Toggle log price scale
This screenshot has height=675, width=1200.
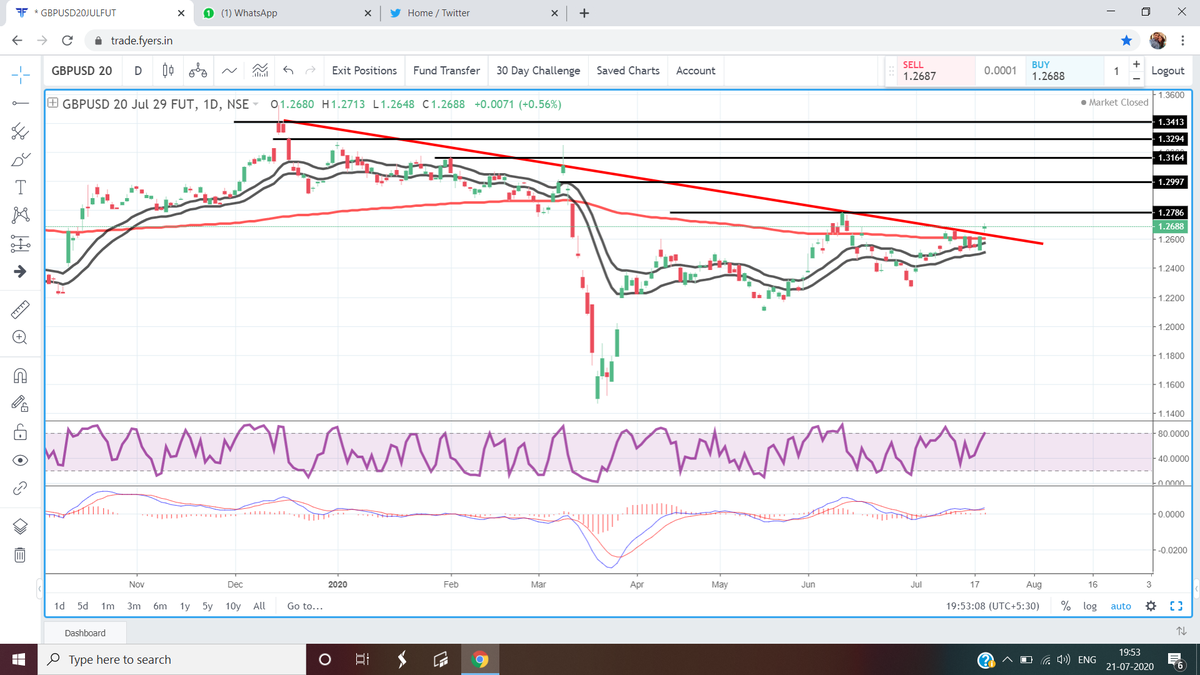click(1090, 606)
